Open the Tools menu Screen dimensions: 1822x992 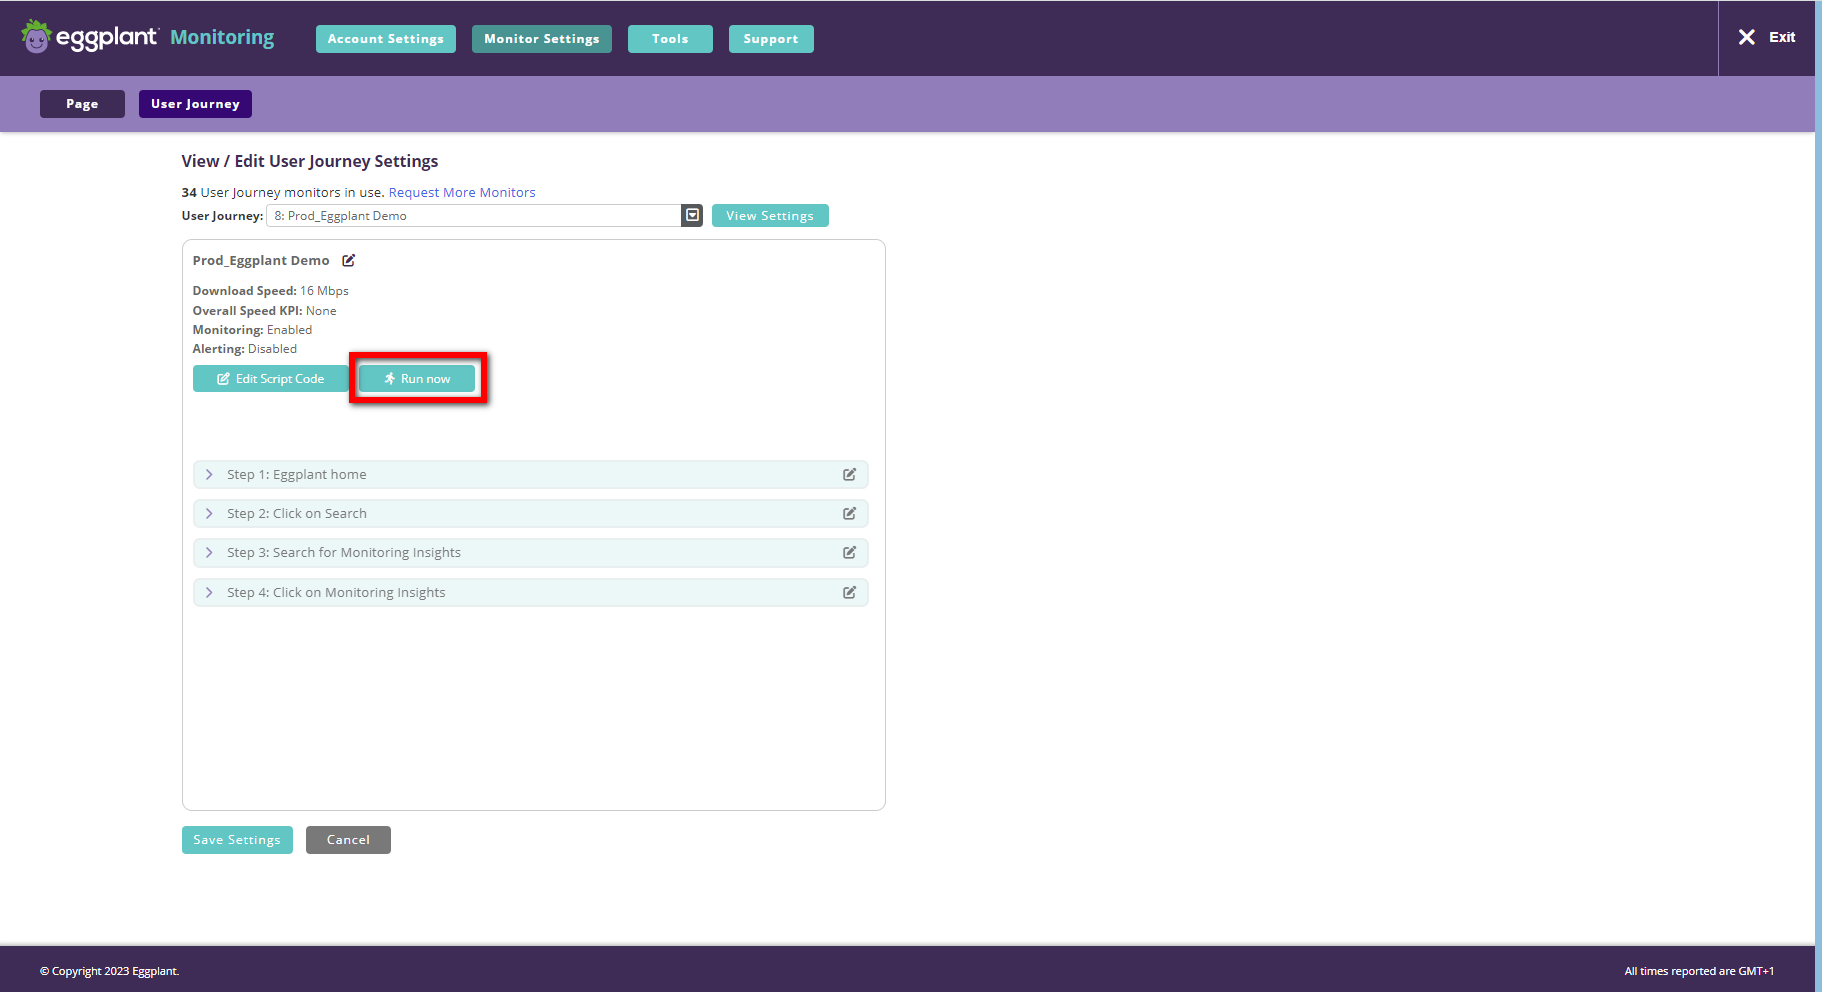(x=670, y=39)
